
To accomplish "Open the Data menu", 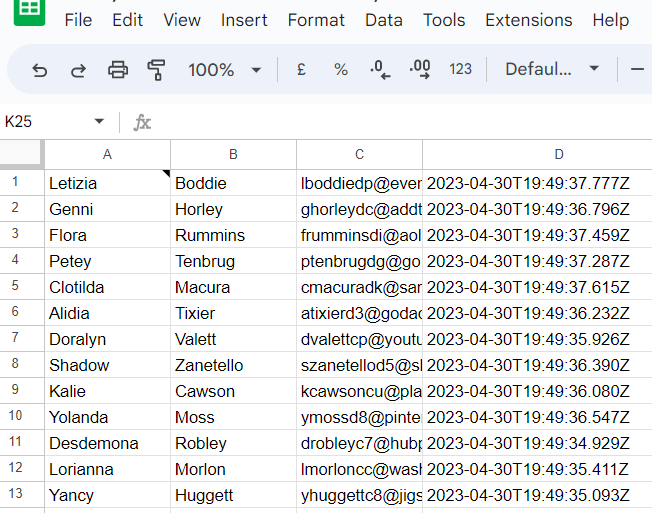I will [x=384, y=20].
